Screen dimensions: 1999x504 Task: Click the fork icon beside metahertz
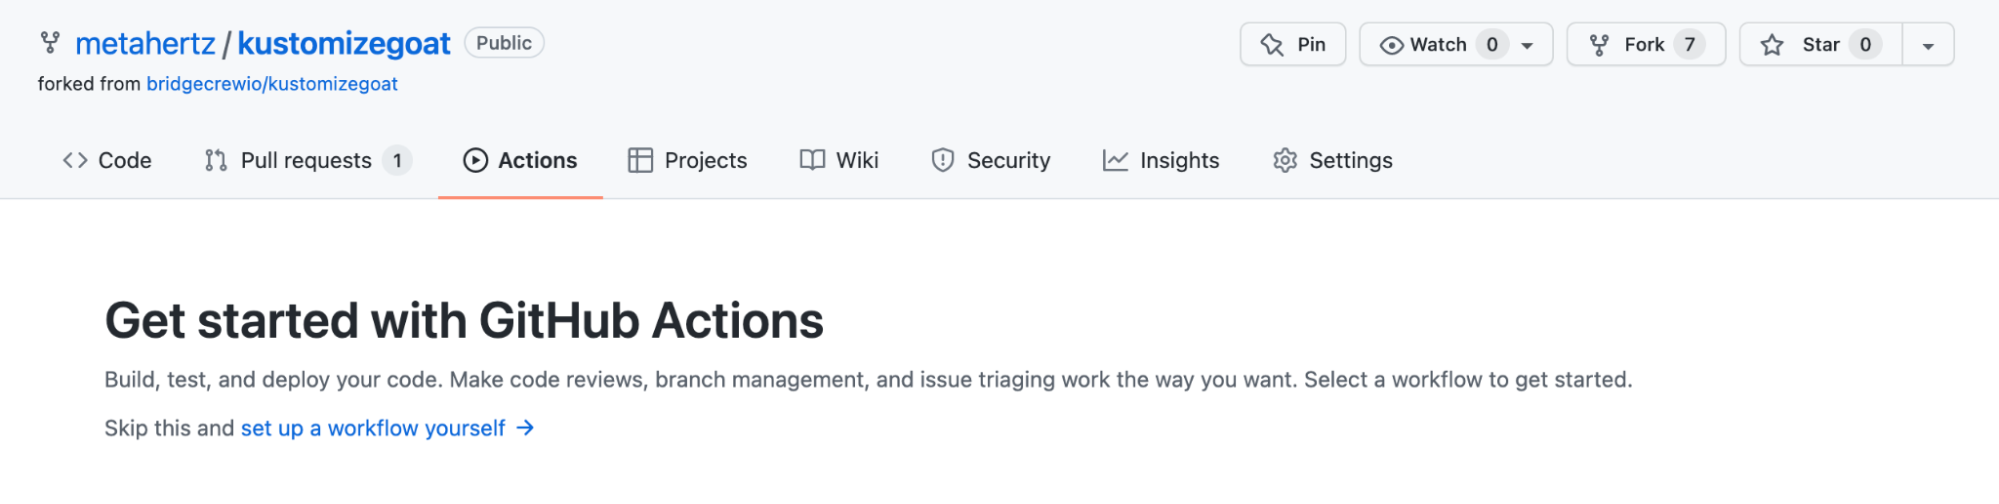(x=49, y=43)
